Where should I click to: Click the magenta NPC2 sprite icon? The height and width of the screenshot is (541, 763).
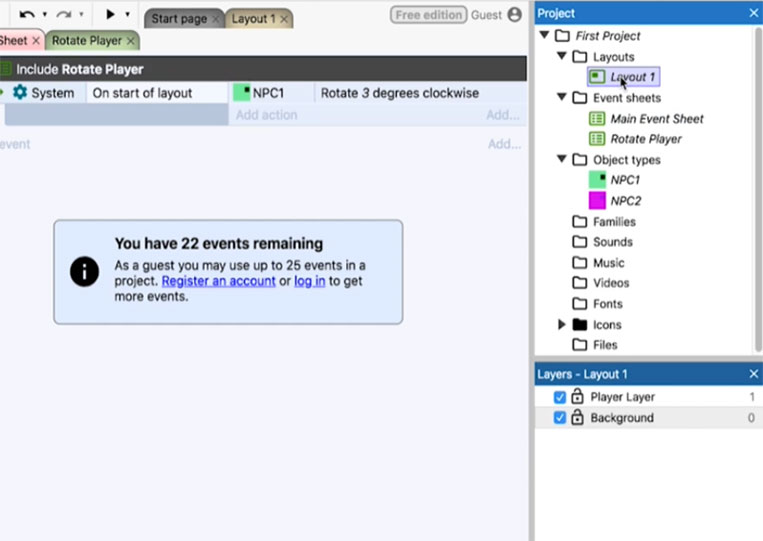[x=597, y=200]
